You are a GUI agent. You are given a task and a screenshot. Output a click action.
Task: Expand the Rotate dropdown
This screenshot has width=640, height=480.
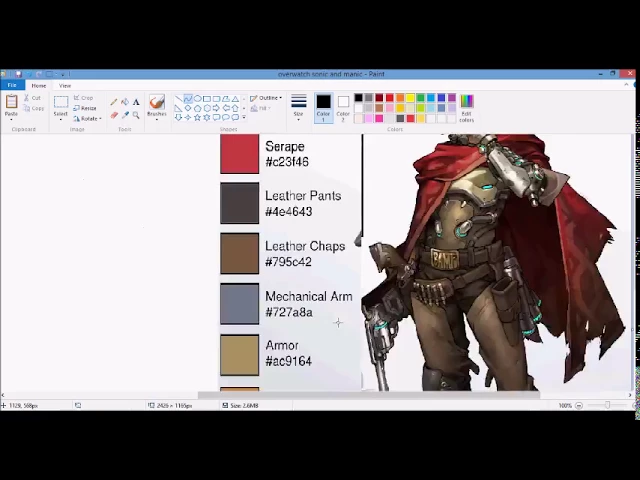(88, 118)
